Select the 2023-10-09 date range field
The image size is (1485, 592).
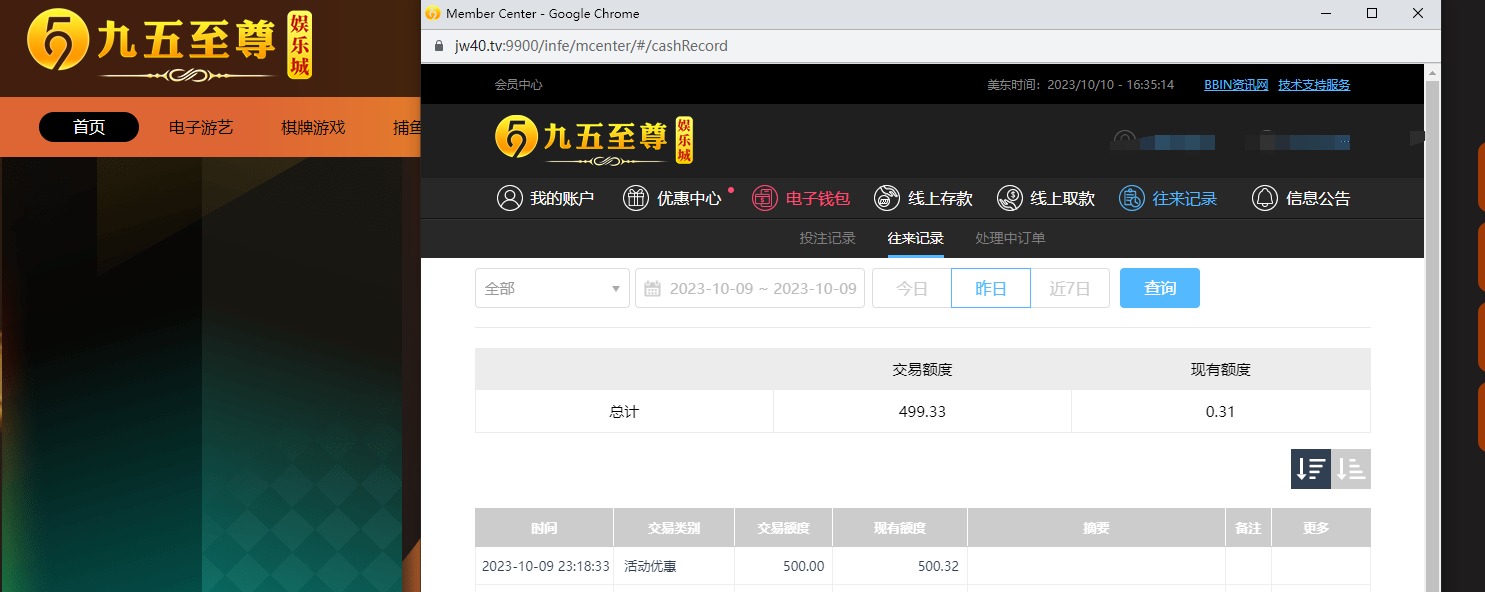(x=750, y=288)
